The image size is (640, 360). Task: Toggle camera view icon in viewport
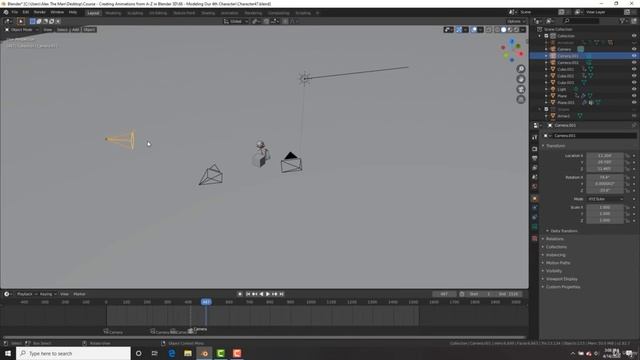(x=521, y=89)
